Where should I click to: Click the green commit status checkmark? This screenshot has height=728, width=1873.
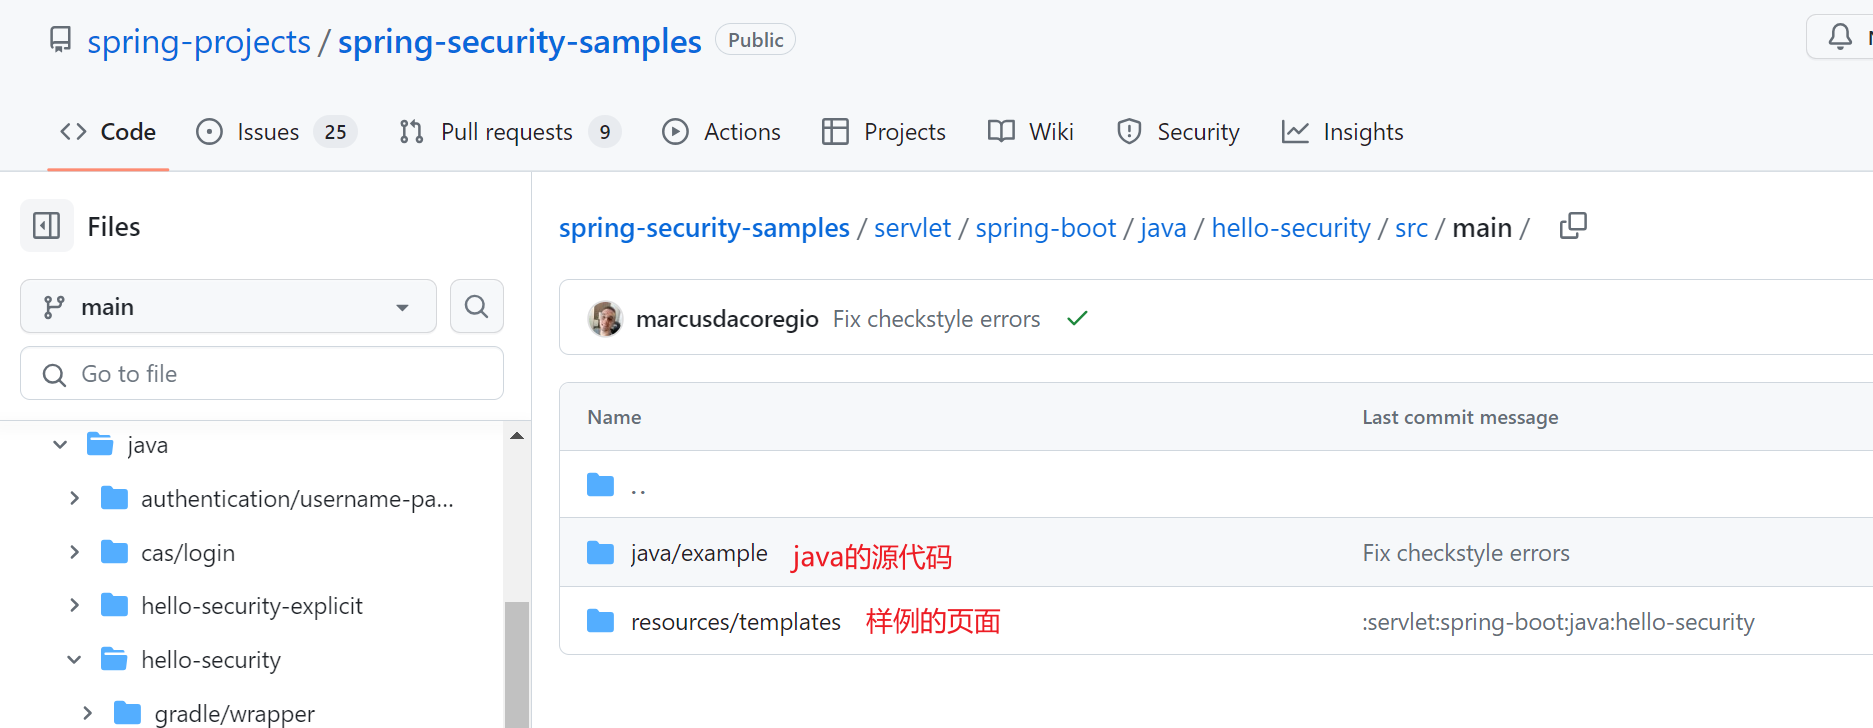[1077, 318]
